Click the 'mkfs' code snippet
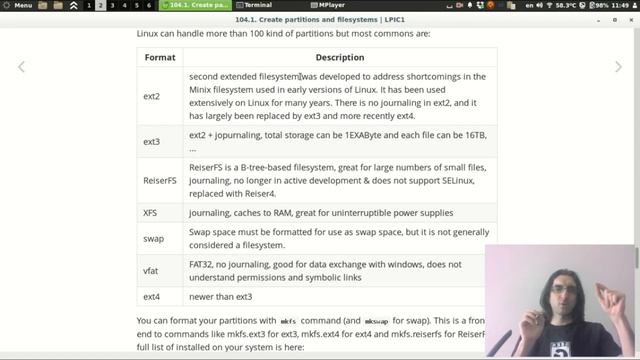The image size is (640, 360). point(288,321)
